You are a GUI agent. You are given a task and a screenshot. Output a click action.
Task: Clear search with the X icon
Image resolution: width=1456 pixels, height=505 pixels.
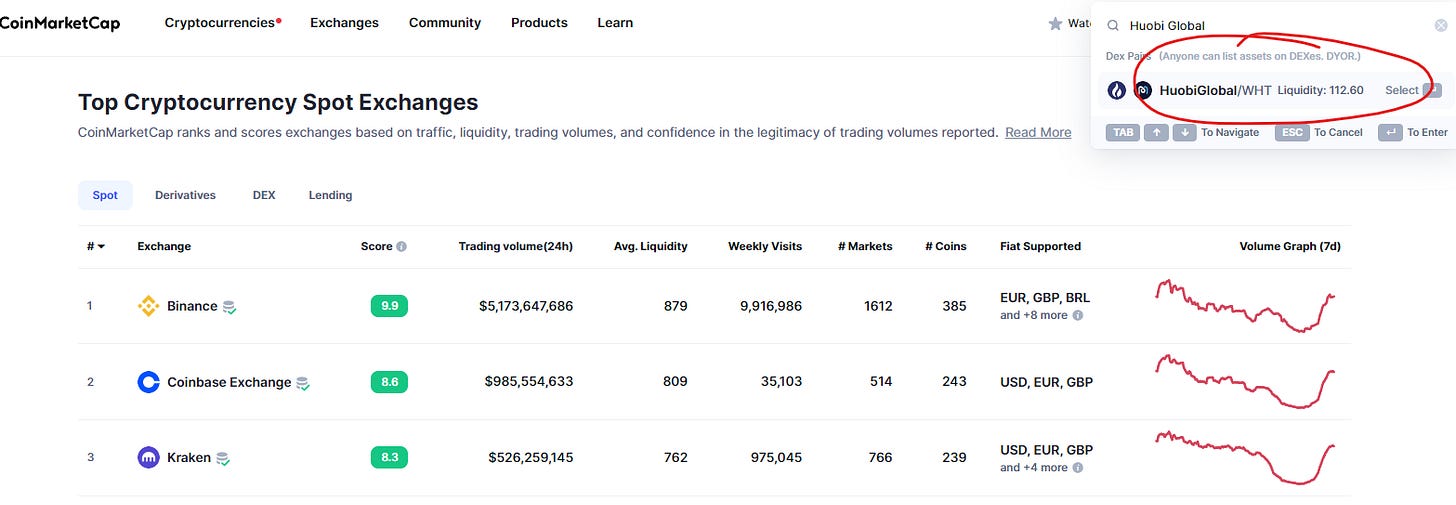1441,26
